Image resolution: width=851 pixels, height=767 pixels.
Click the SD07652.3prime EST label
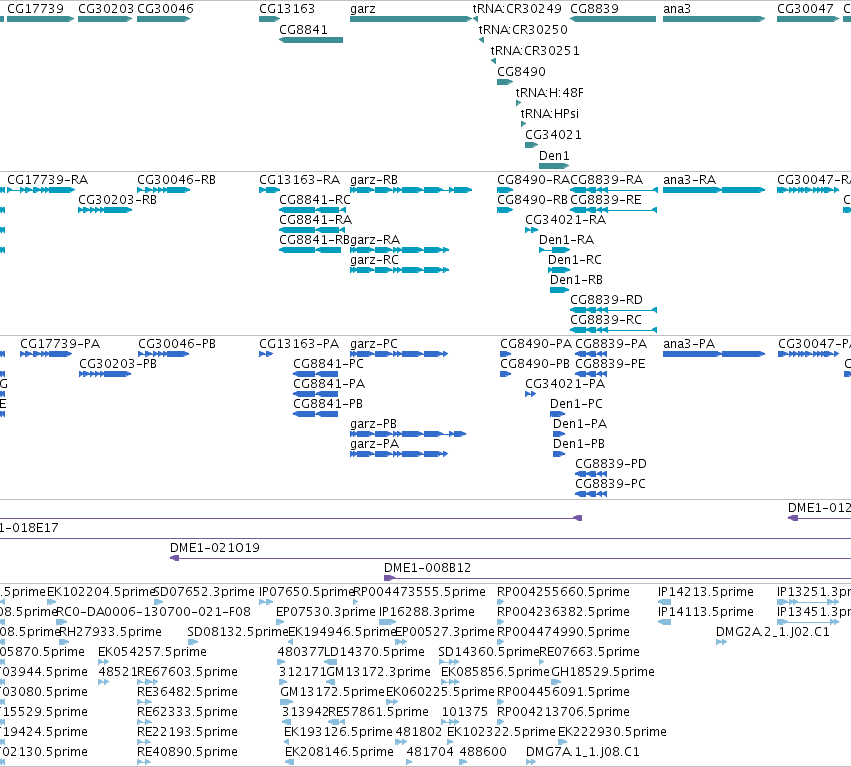pos(205,592)
